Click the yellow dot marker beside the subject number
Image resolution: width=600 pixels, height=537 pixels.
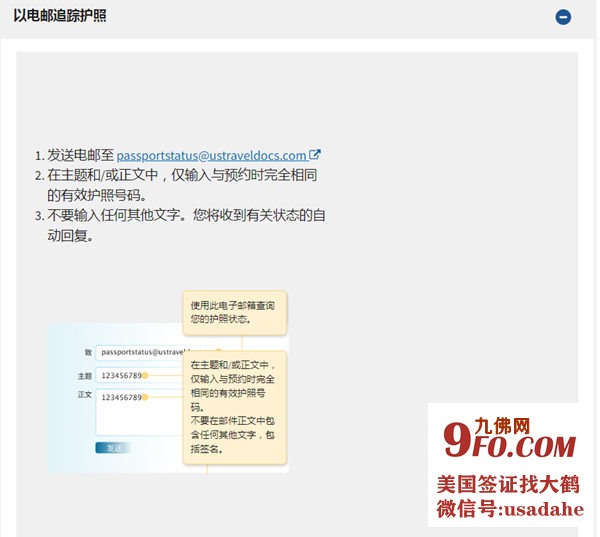point(146,376)
